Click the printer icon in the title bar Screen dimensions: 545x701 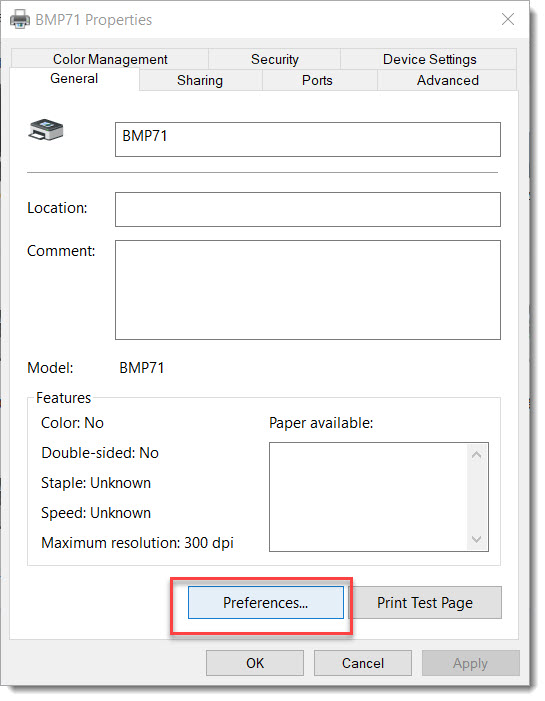(20, 20)
